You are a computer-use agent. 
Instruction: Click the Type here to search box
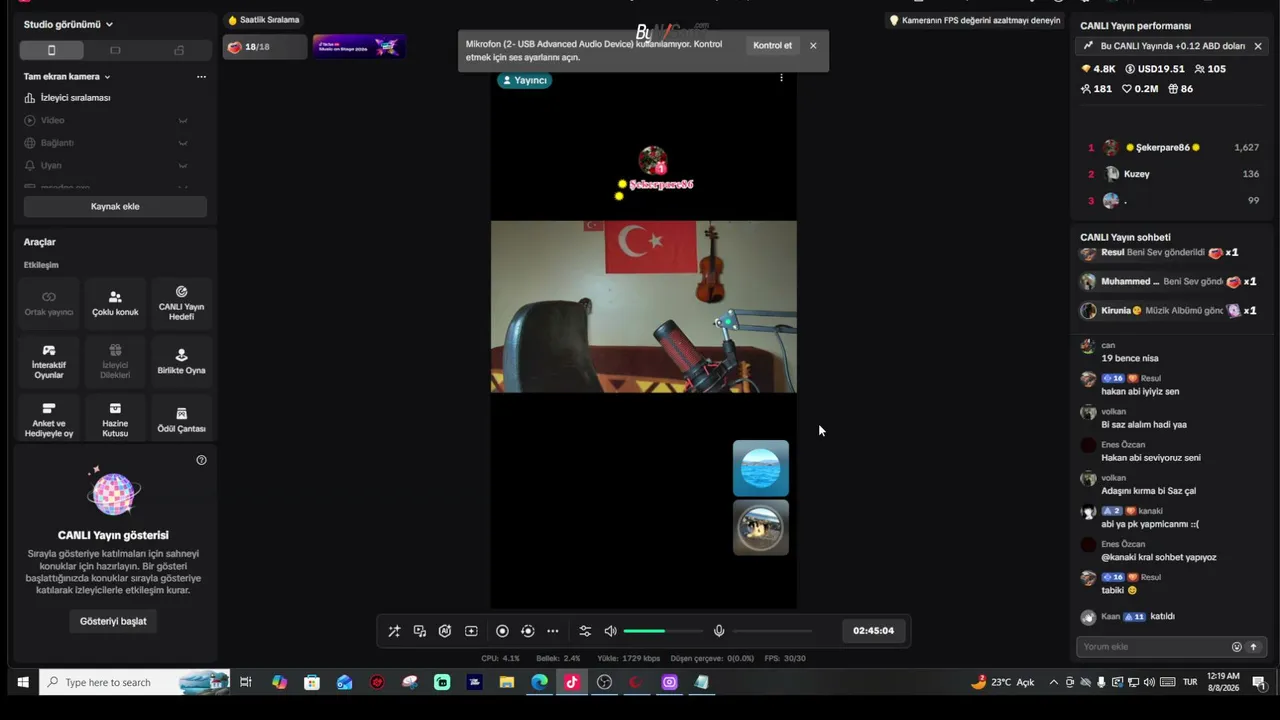134,682
